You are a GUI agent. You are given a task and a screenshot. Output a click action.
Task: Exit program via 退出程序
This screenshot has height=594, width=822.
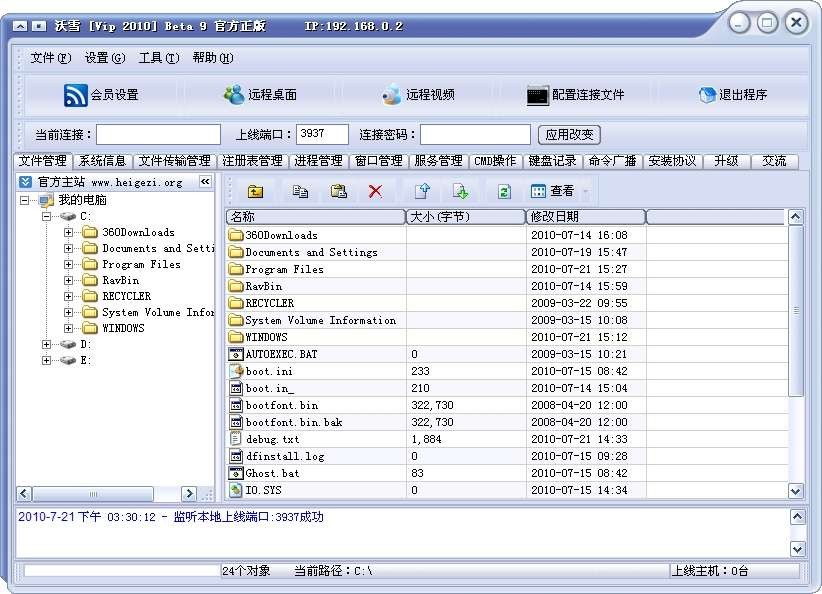731,94
